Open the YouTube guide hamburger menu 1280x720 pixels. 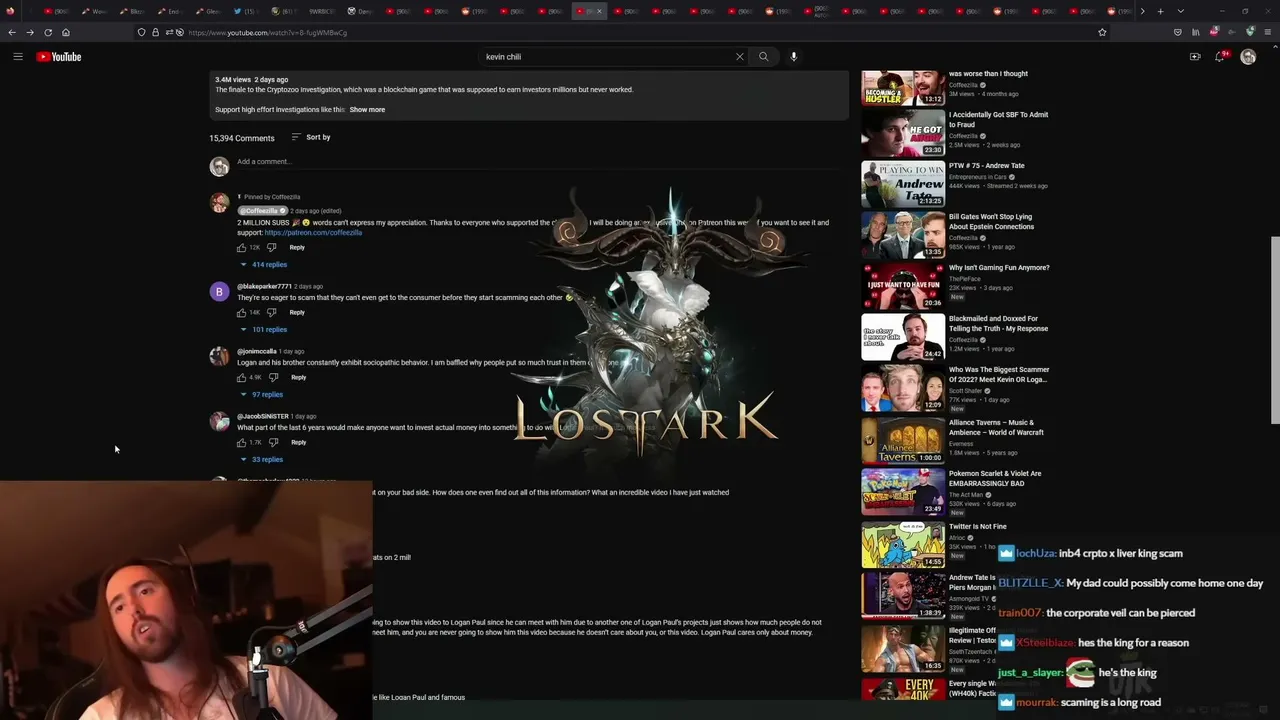click(18, 57)
